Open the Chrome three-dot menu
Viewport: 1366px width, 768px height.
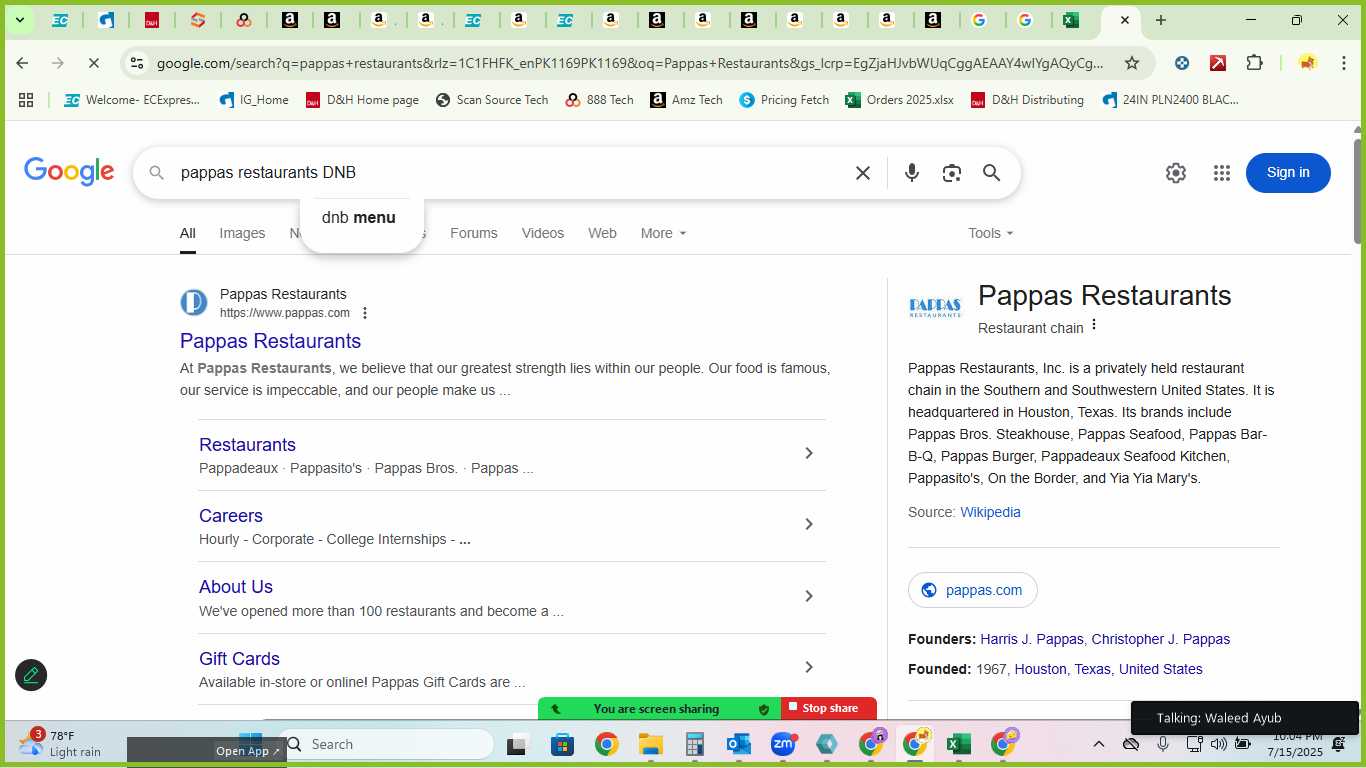pyautogui.click(x=1343, y=63)
